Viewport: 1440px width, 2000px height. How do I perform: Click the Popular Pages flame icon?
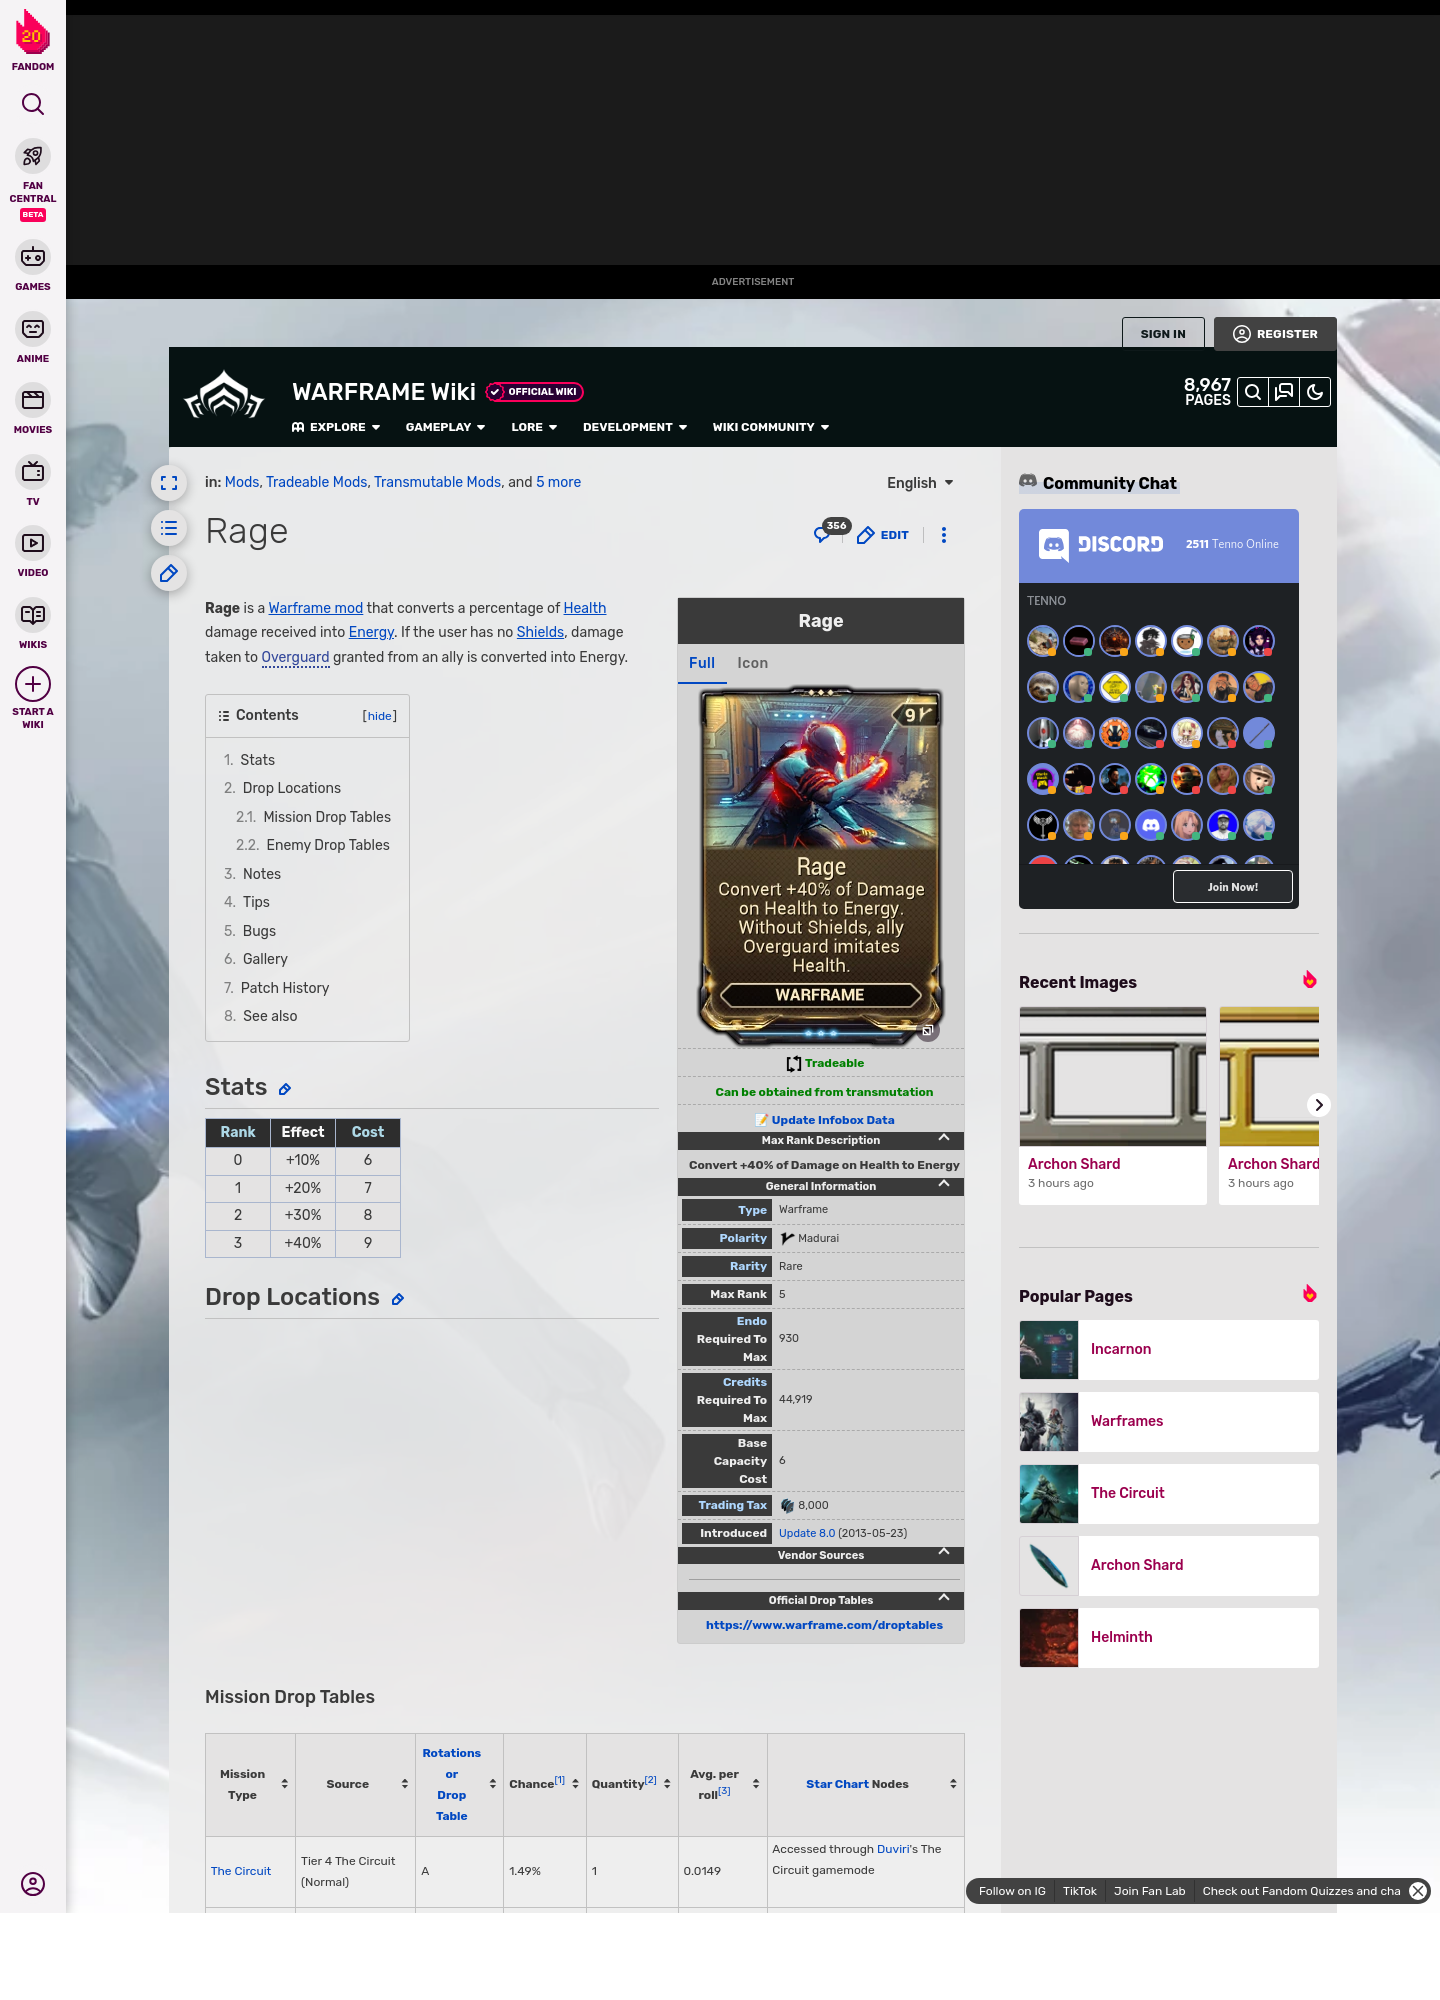[x=1309, y=1294]
